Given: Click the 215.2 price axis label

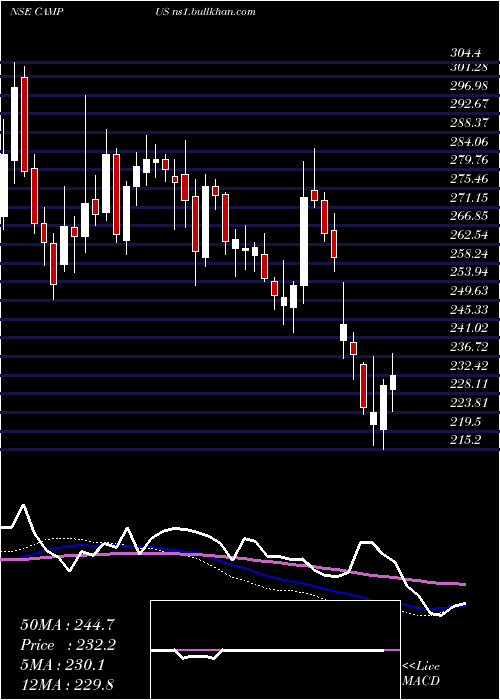Looking at the screenshot, I should tap(466, 440).
